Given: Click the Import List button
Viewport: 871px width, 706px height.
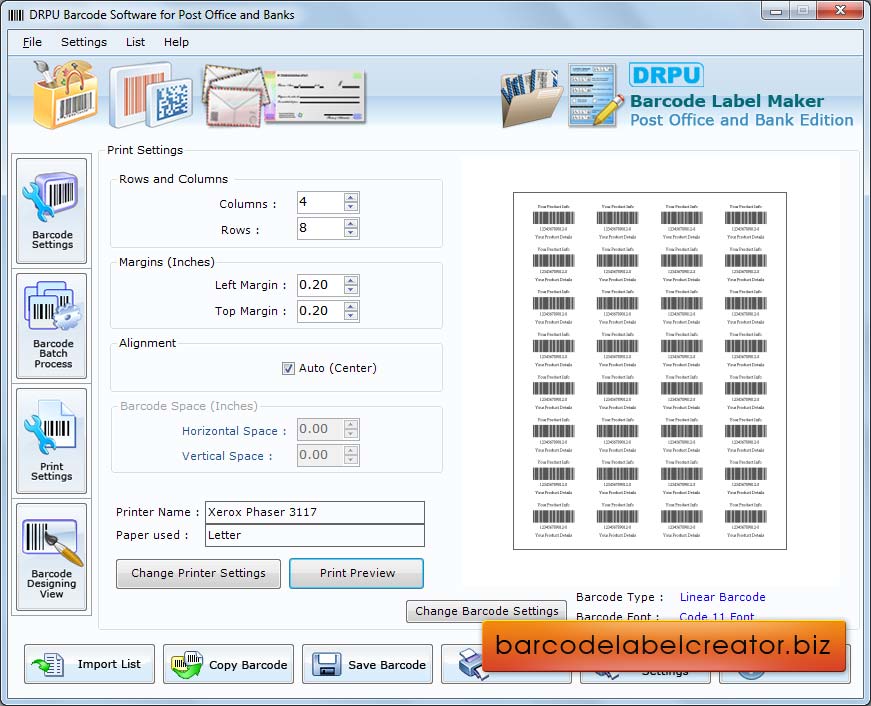Looking at the screenshot, I should click(x=89, y=664).
